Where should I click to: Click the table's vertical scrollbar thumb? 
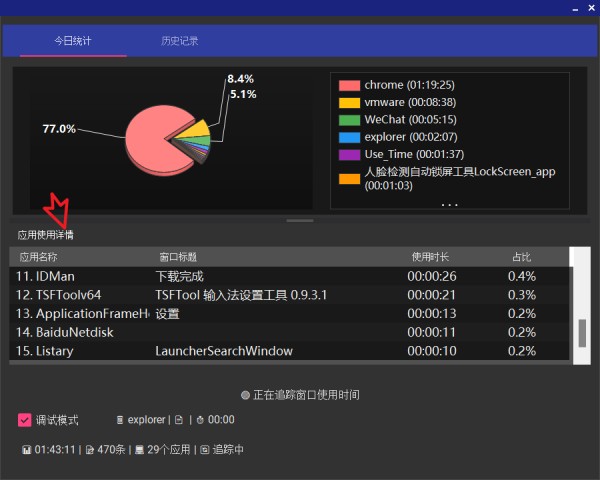[x=583, y=332]
